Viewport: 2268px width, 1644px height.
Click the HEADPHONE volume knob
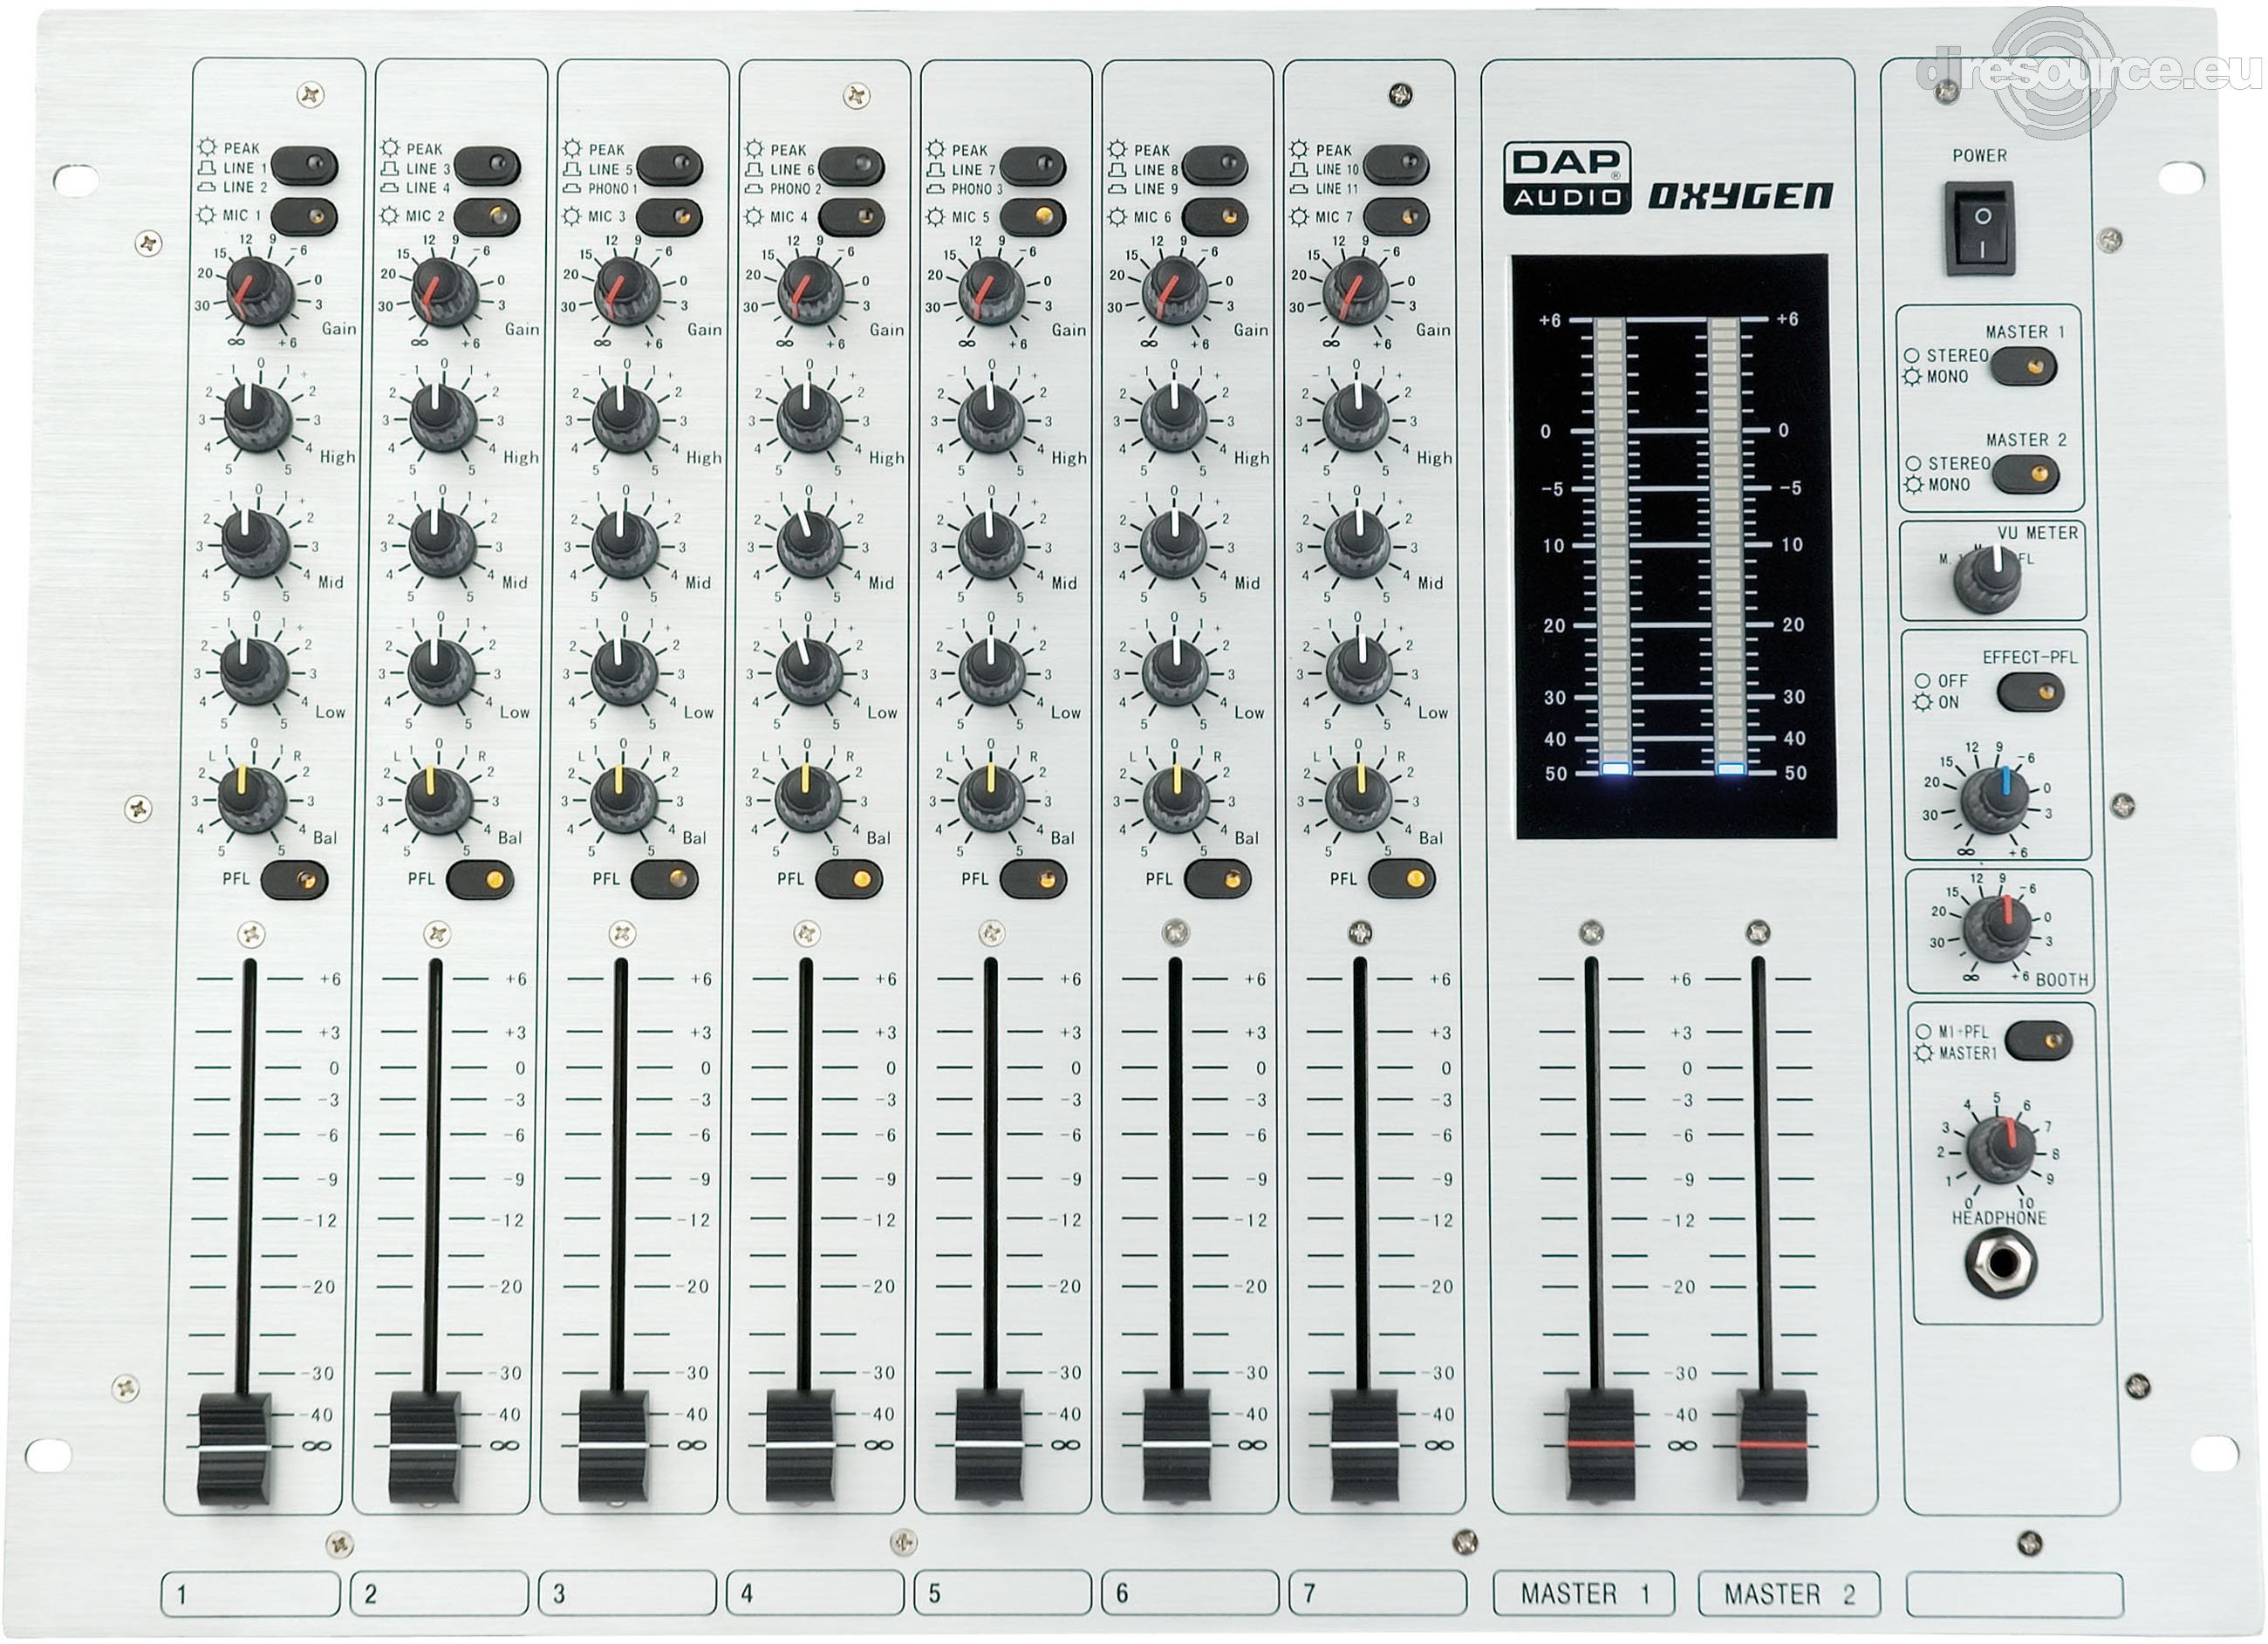point(2001,1152)
